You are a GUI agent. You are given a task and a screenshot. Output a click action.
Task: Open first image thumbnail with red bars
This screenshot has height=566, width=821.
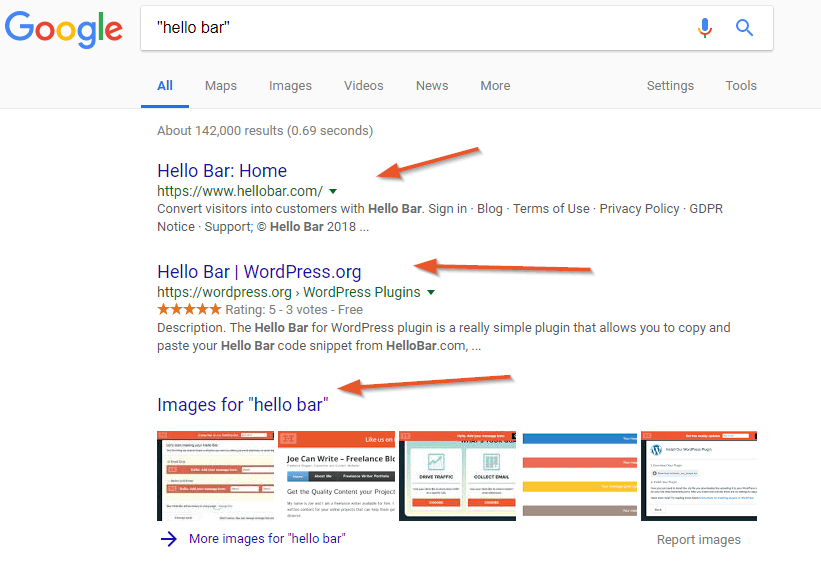click(x=215, y=476)
